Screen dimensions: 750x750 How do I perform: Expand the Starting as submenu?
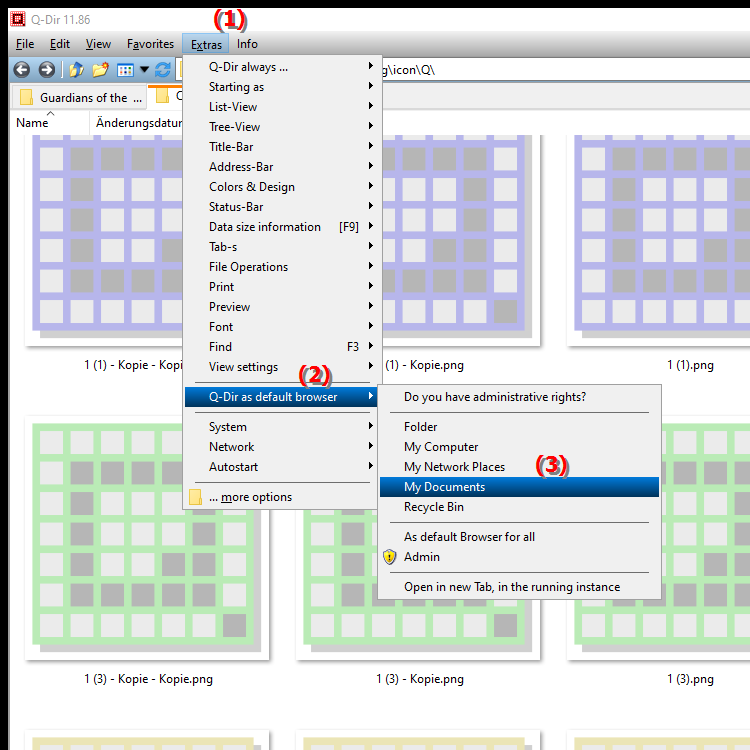(x=282, y=87)
